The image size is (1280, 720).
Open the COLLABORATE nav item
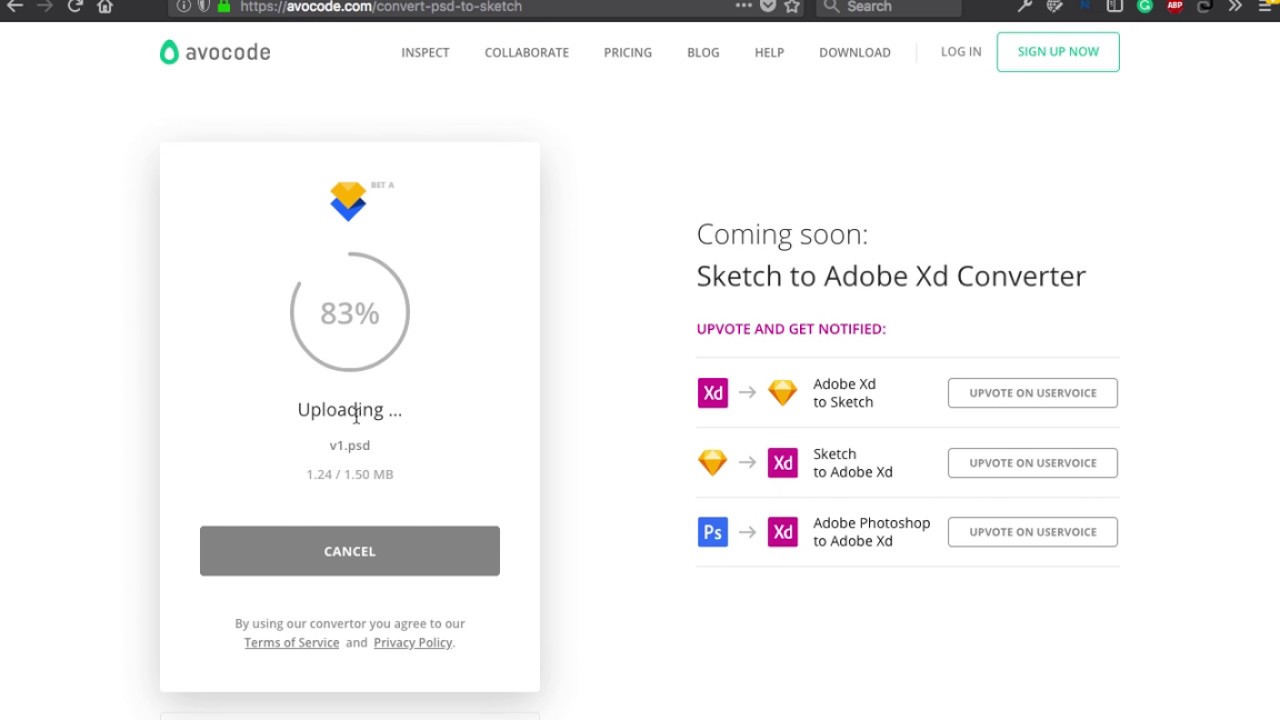(x=527, y=53)
